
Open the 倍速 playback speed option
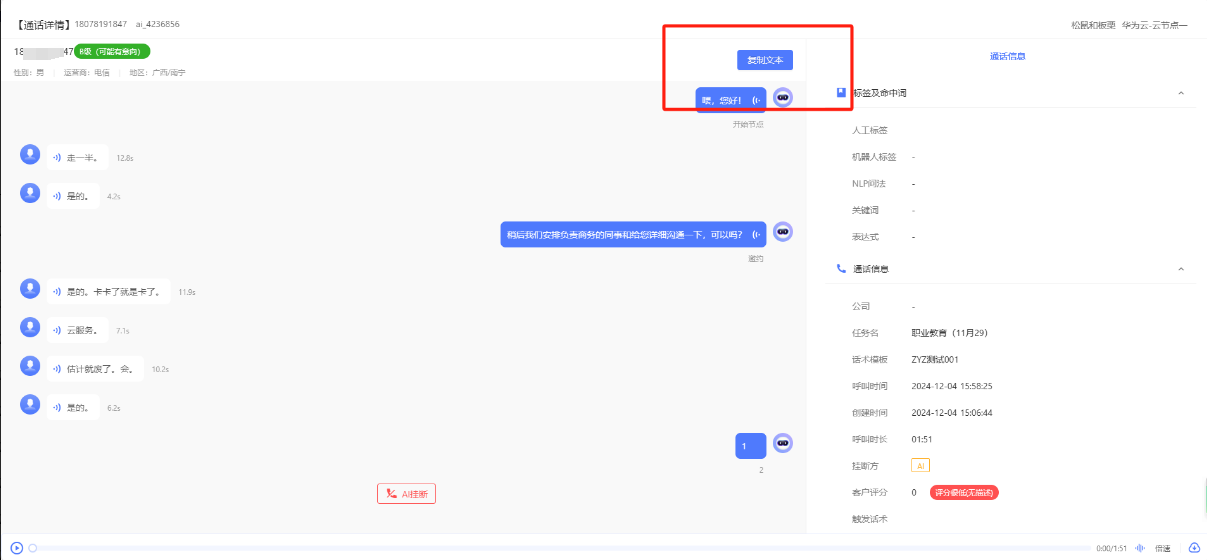pyautogui.click(x=1162, y=548)
